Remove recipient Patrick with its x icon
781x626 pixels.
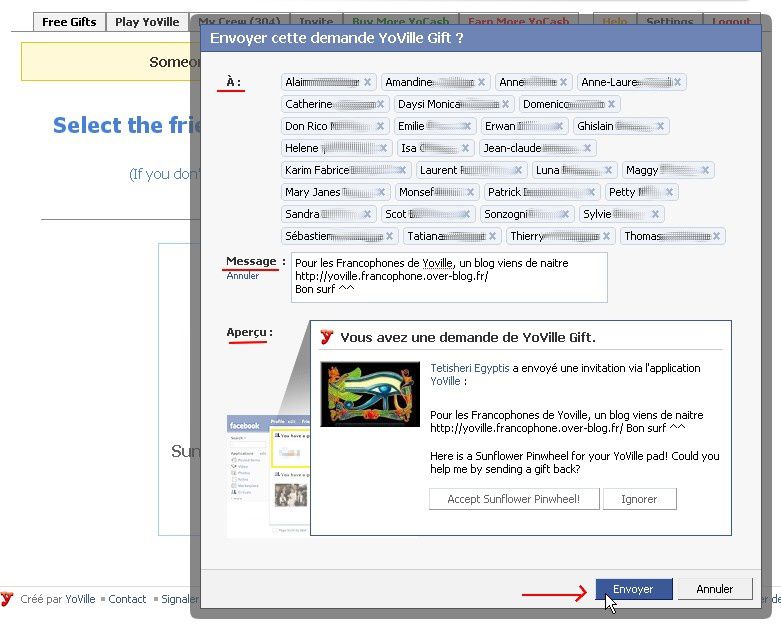591,192
